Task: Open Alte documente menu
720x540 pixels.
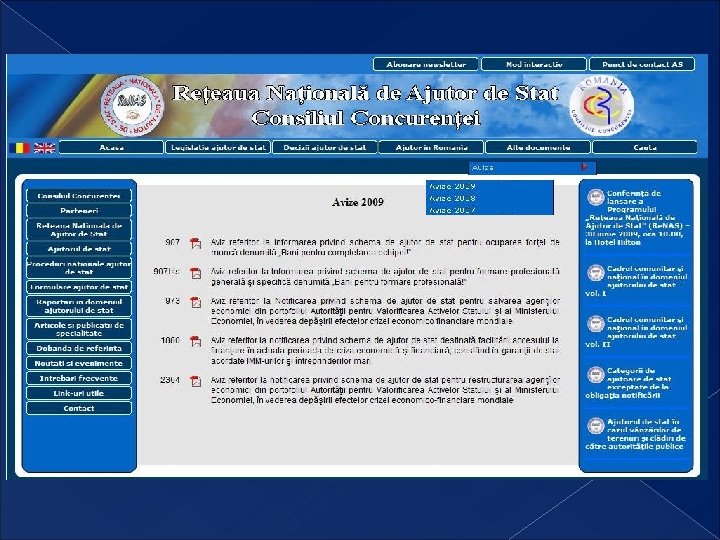Action: click(x=538, y=147)
